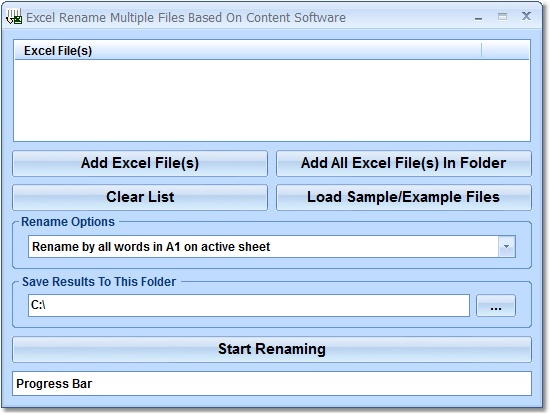550x415 pixels.
Task: Browse for output folder with the '...' button
Action: point(496,306)
